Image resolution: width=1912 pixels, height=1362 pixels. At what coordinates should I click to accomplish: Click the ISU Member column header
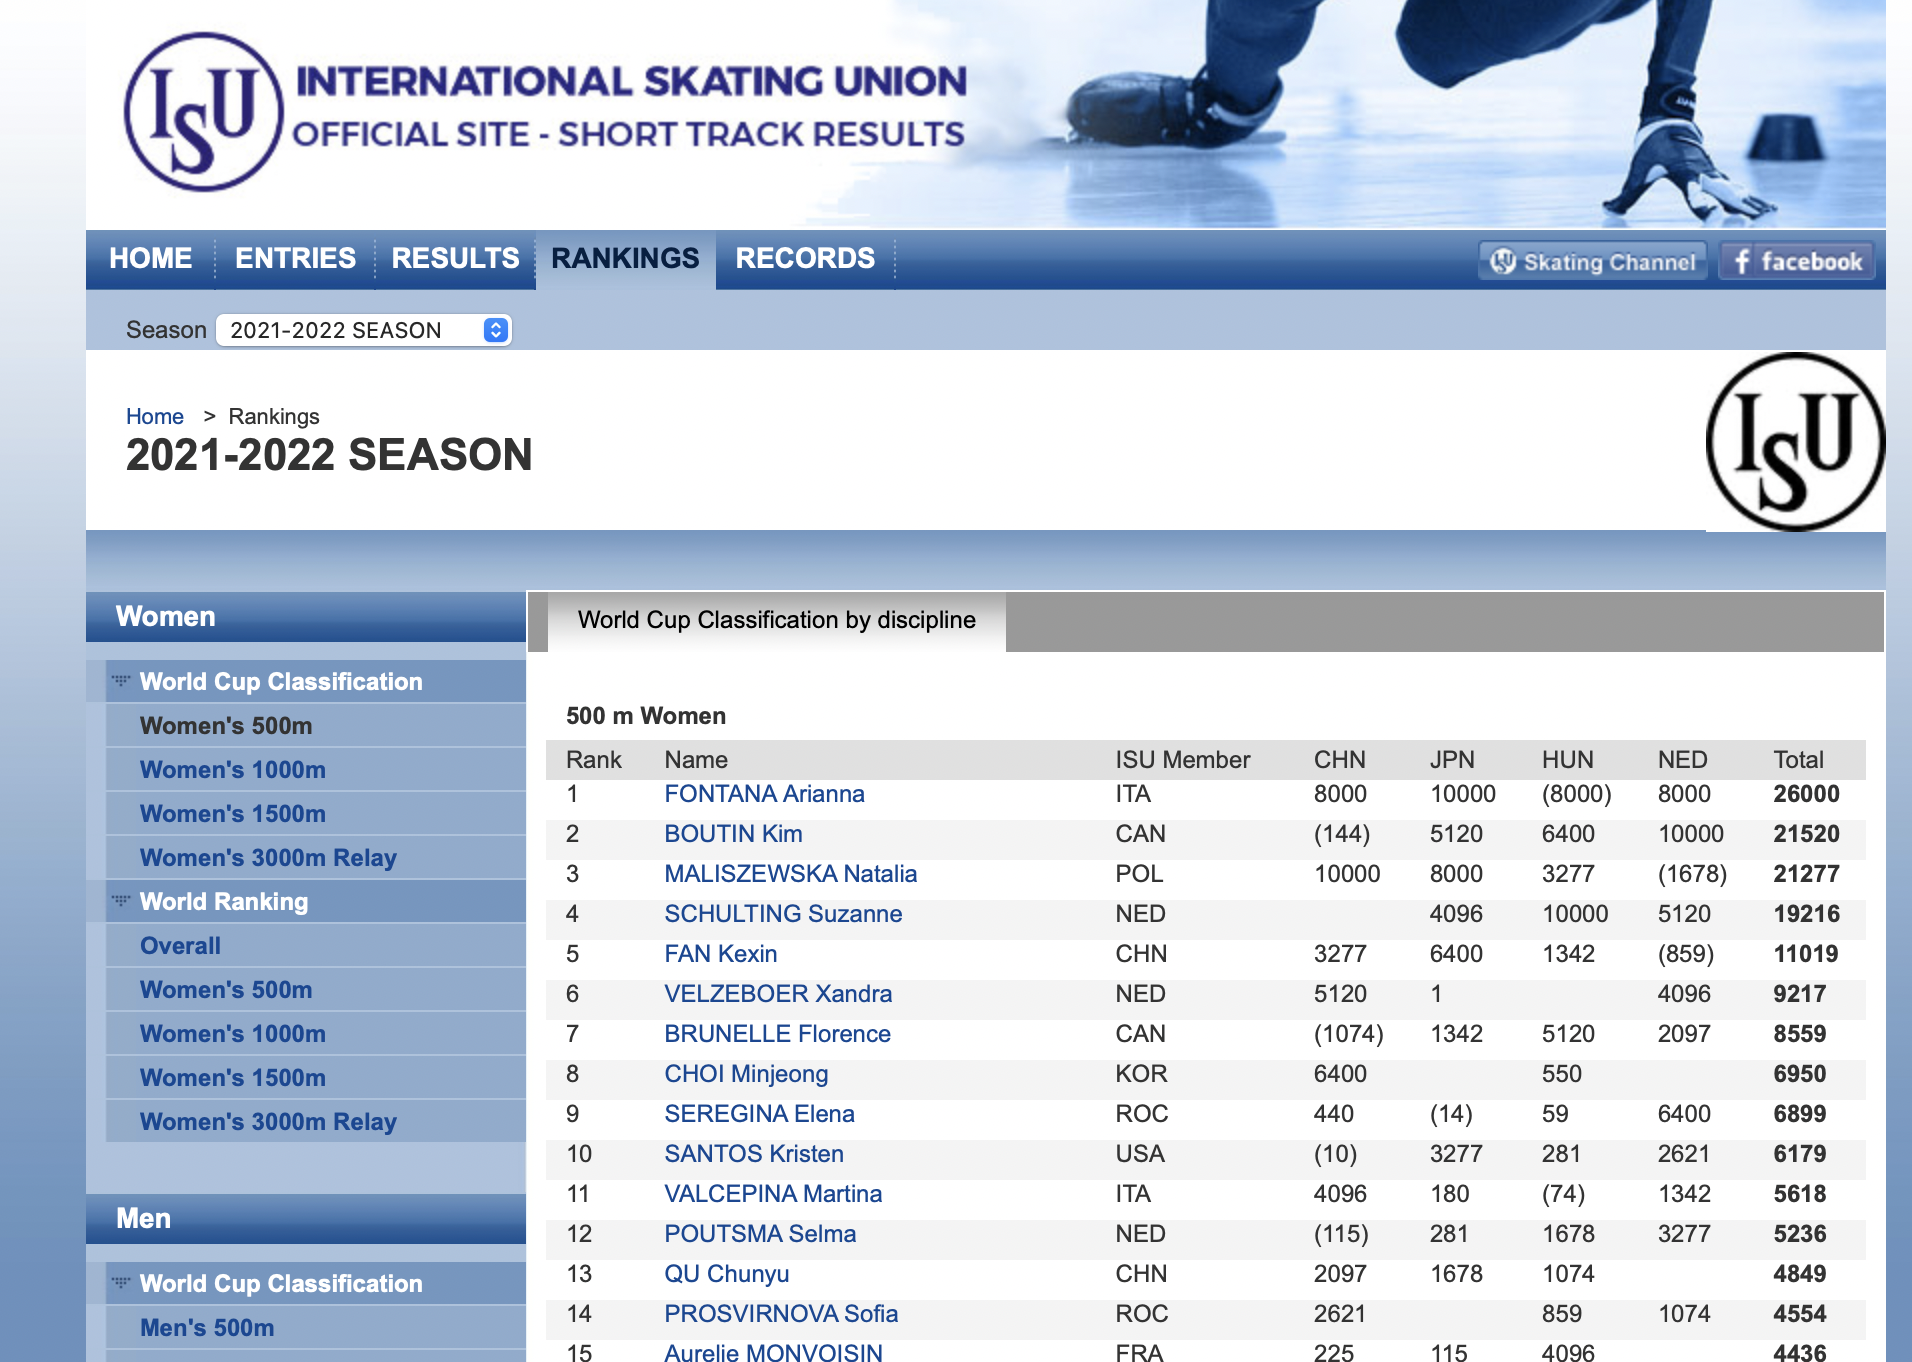[1182, 760]
